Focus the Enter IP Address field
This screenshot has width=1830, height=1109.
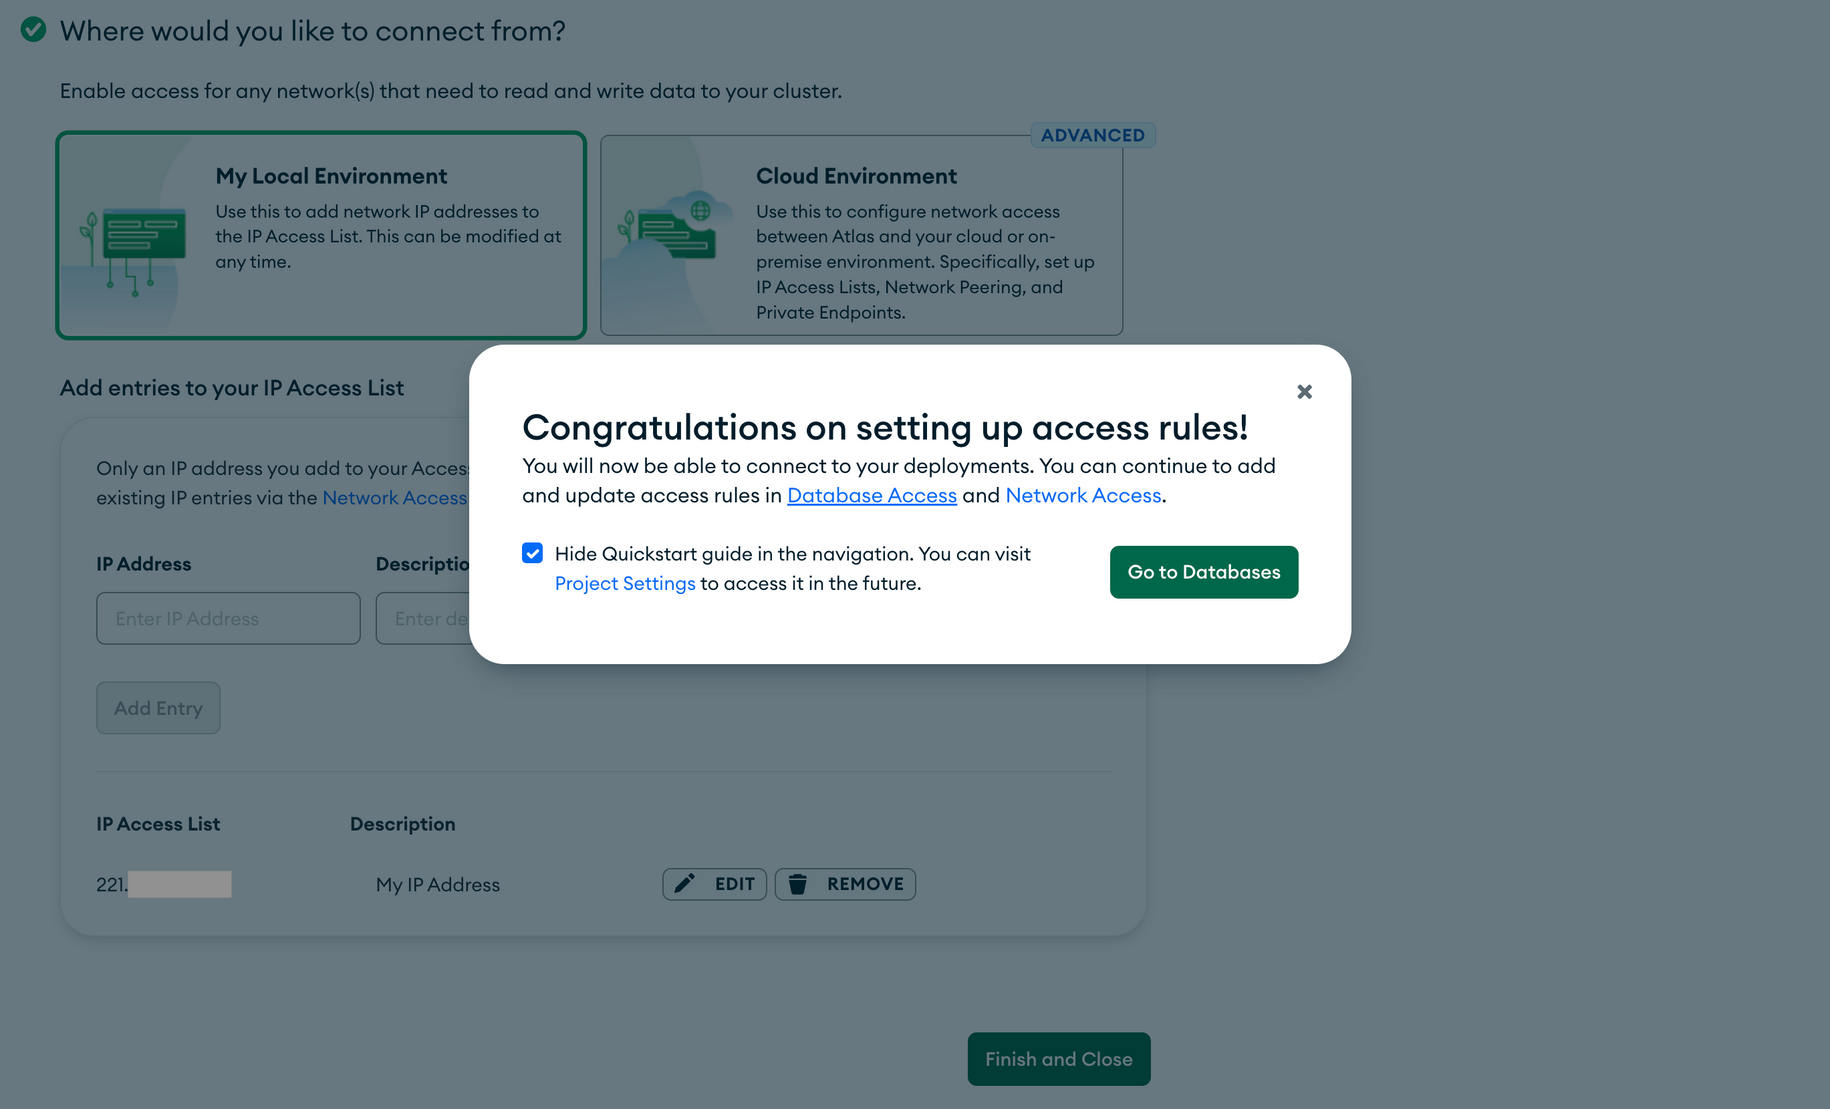click(x=228, y=618)
